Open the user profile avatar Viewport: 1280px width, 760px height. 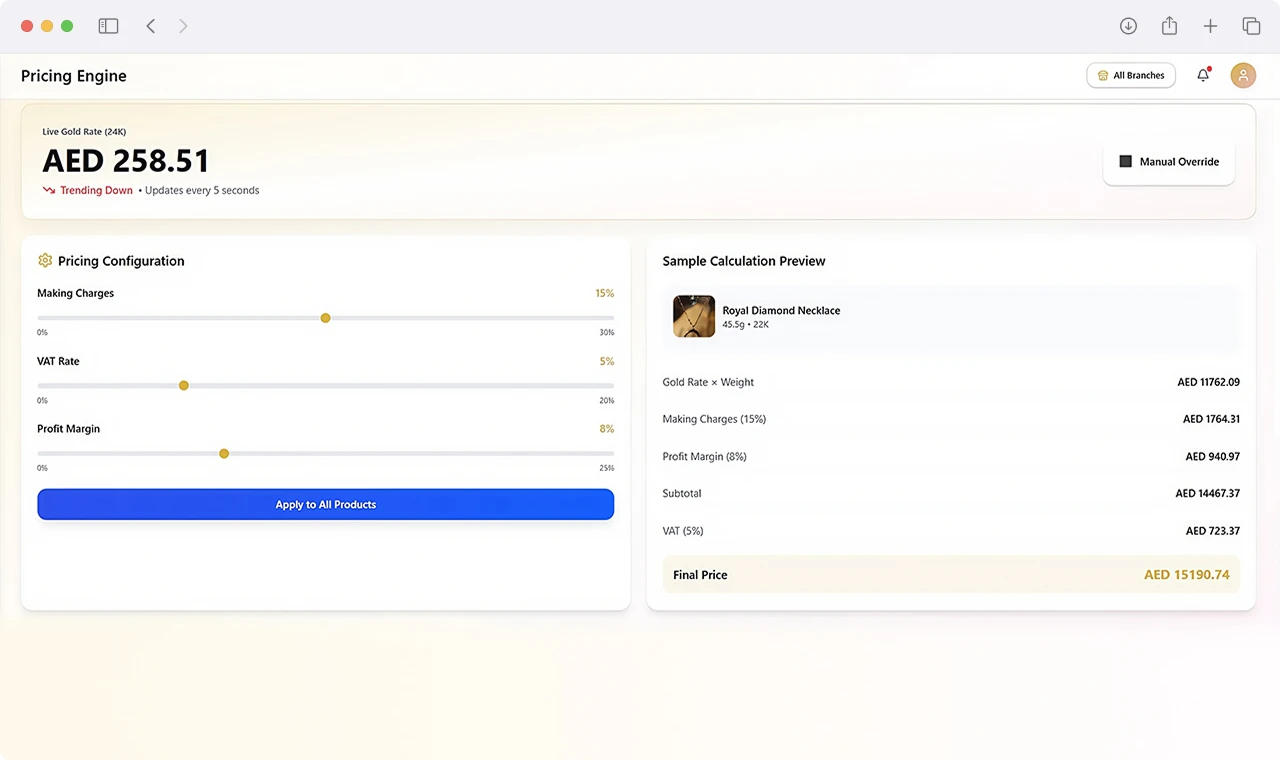1243,75
